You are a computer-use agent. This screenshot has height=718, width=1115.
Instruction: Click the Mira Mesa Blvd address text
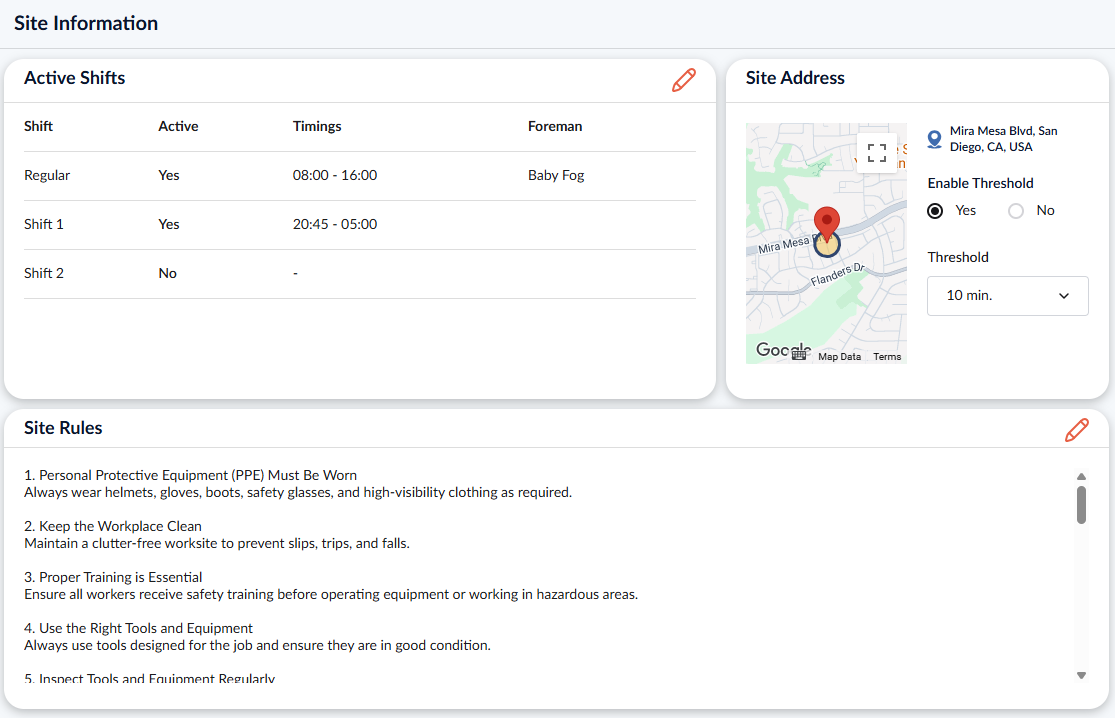pos(1003,139)
